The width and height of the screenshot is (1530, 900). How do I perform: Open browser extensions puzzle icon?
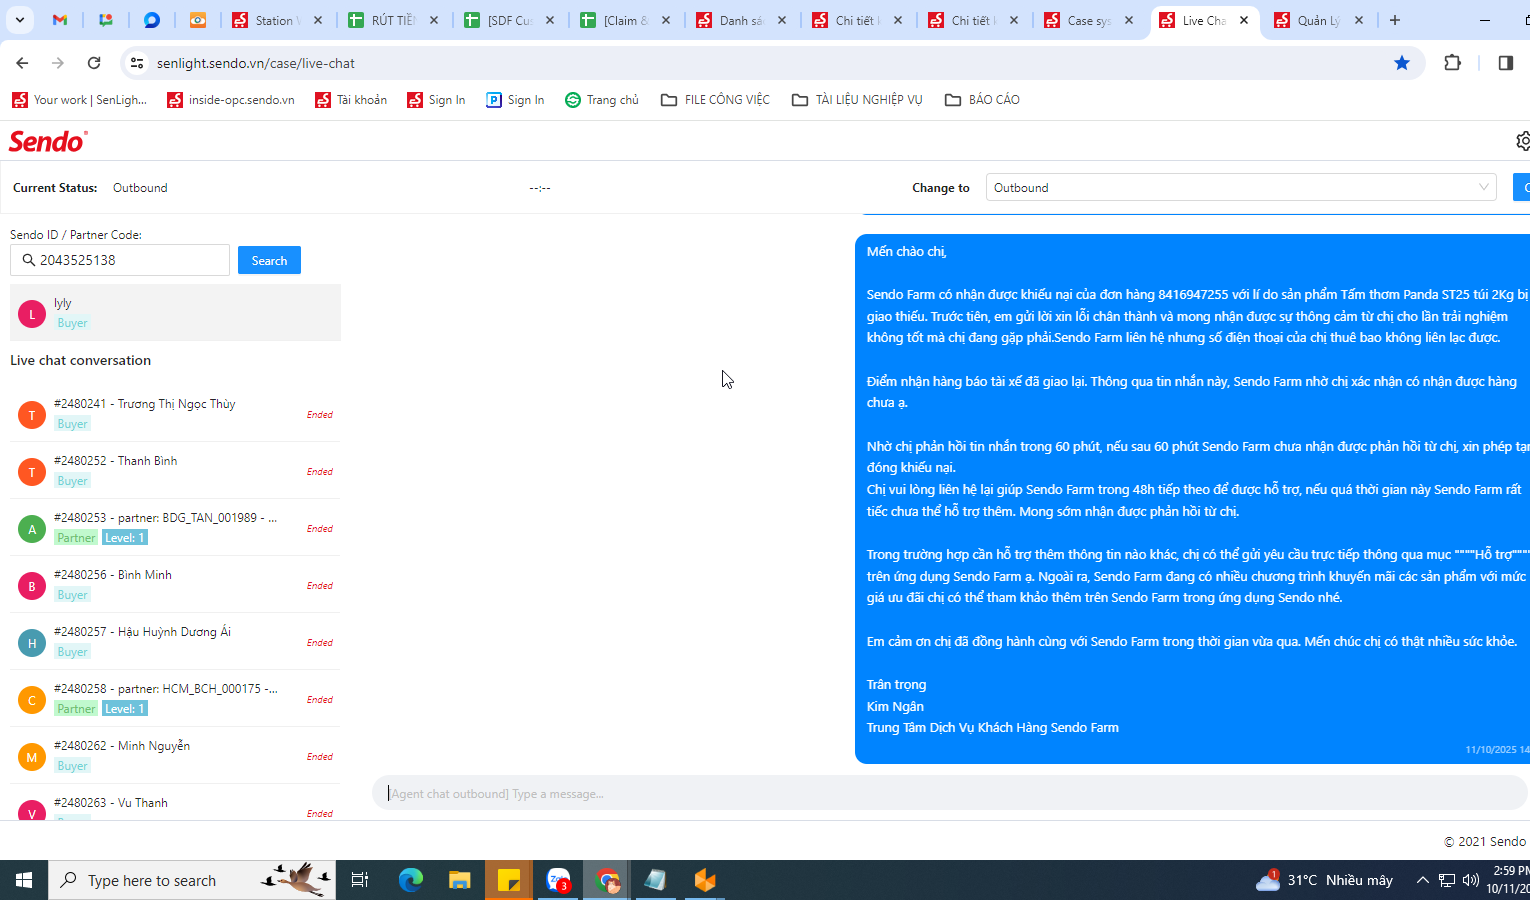point(1453,63)
